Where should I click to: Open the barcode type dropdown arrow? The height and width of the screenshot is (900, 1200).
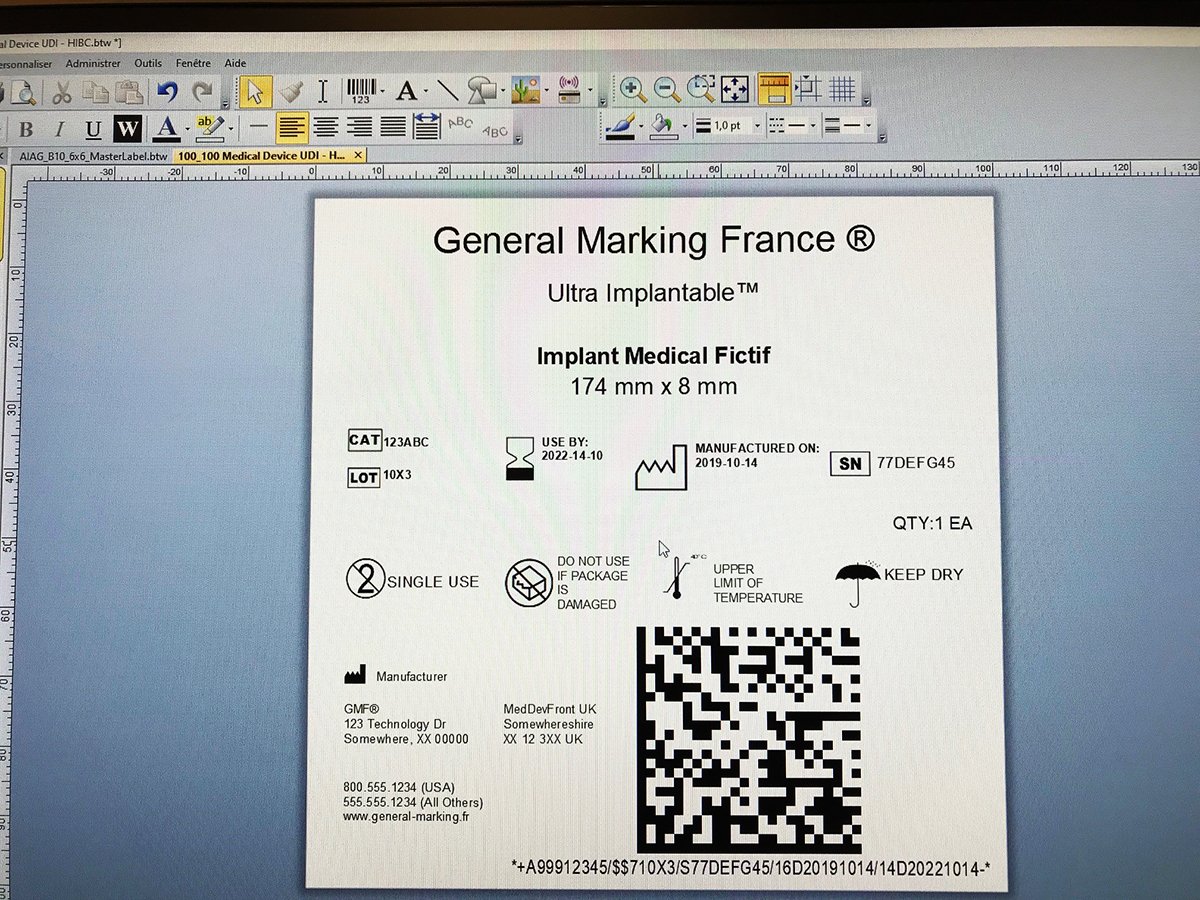(x=383, y=92)
